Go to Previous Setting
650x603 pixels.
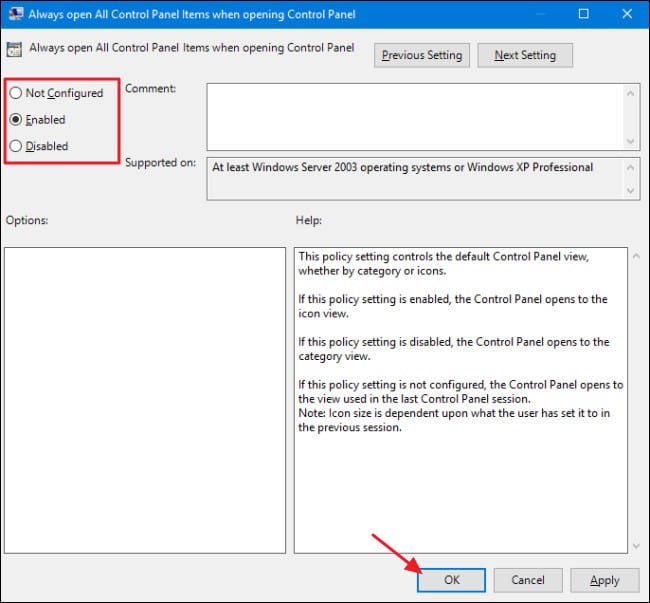point(422,55)
